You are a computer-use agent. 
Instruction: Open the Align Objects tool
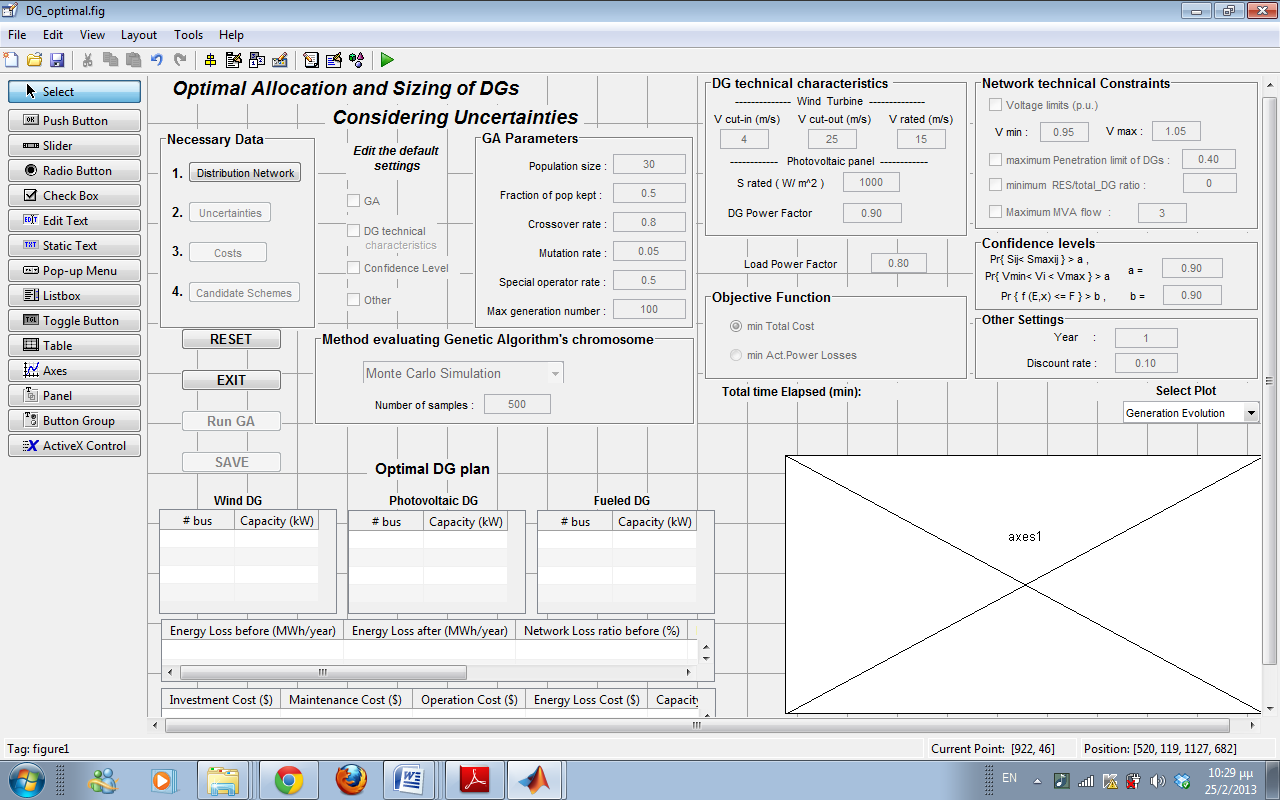click(210, 60)
